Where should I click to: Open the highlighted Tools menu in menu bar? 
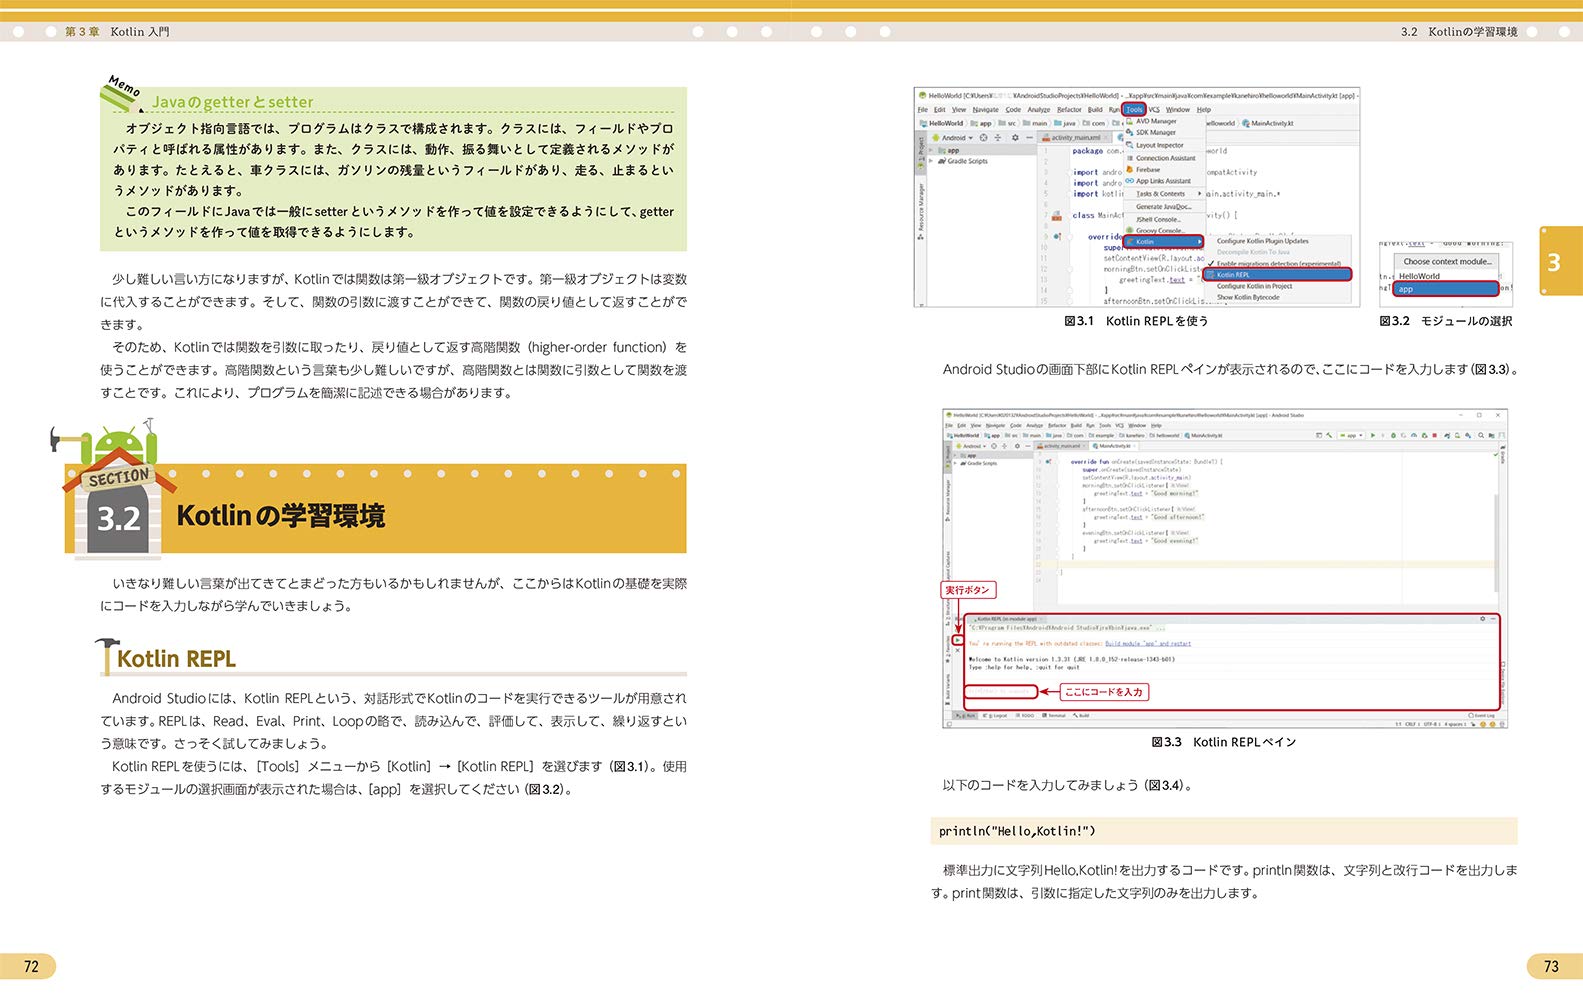(x=1133, y=110)
